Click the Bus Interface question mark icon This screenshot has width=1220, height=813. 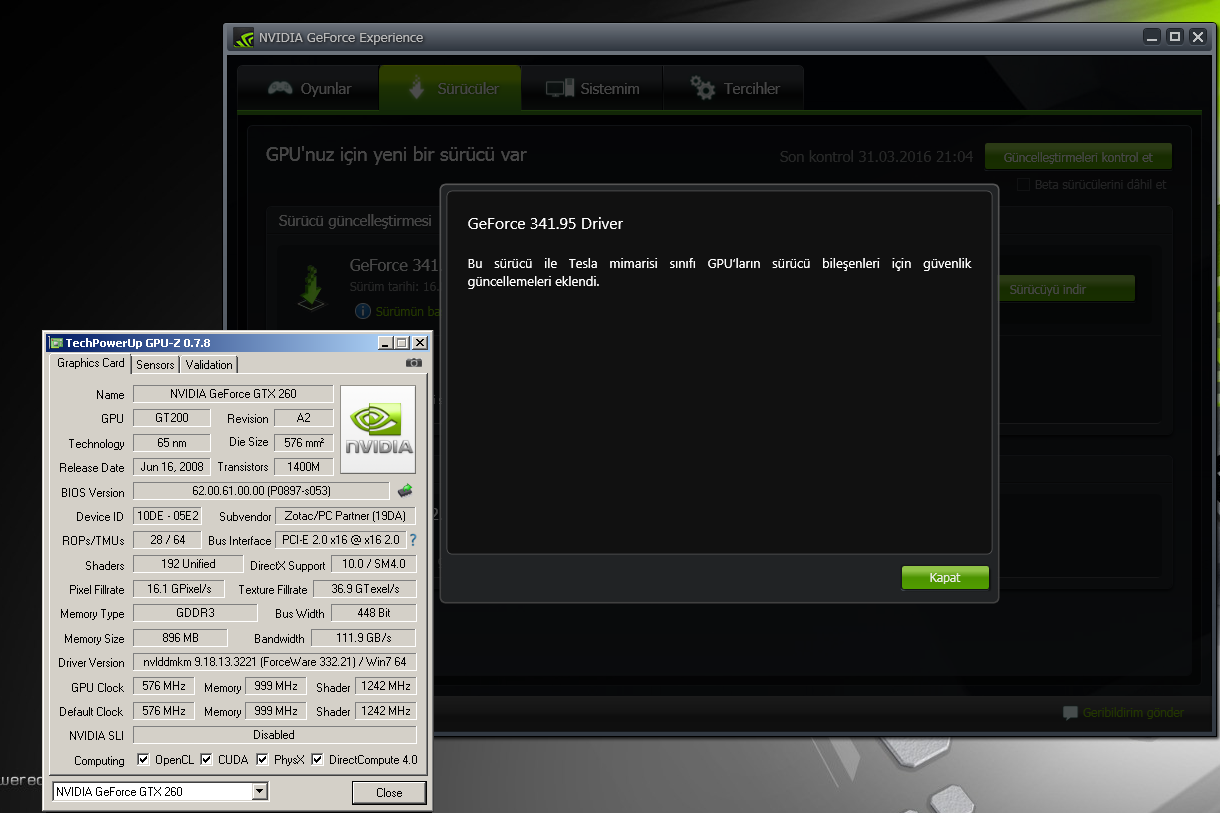pos(412,540)
